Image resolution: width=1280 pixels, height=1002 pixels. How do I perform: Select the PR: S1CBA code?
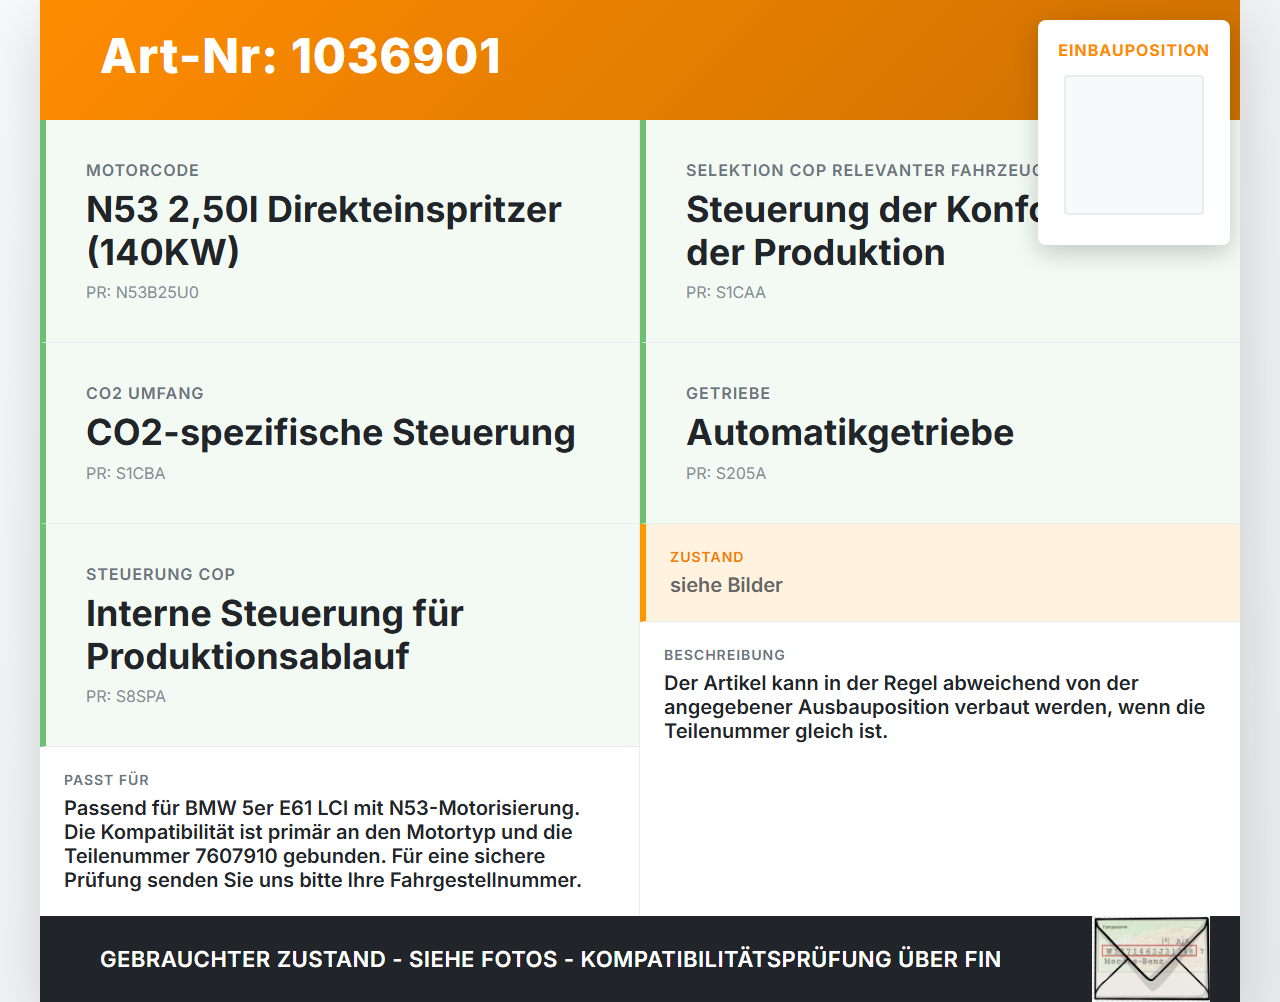click(125, 474)
